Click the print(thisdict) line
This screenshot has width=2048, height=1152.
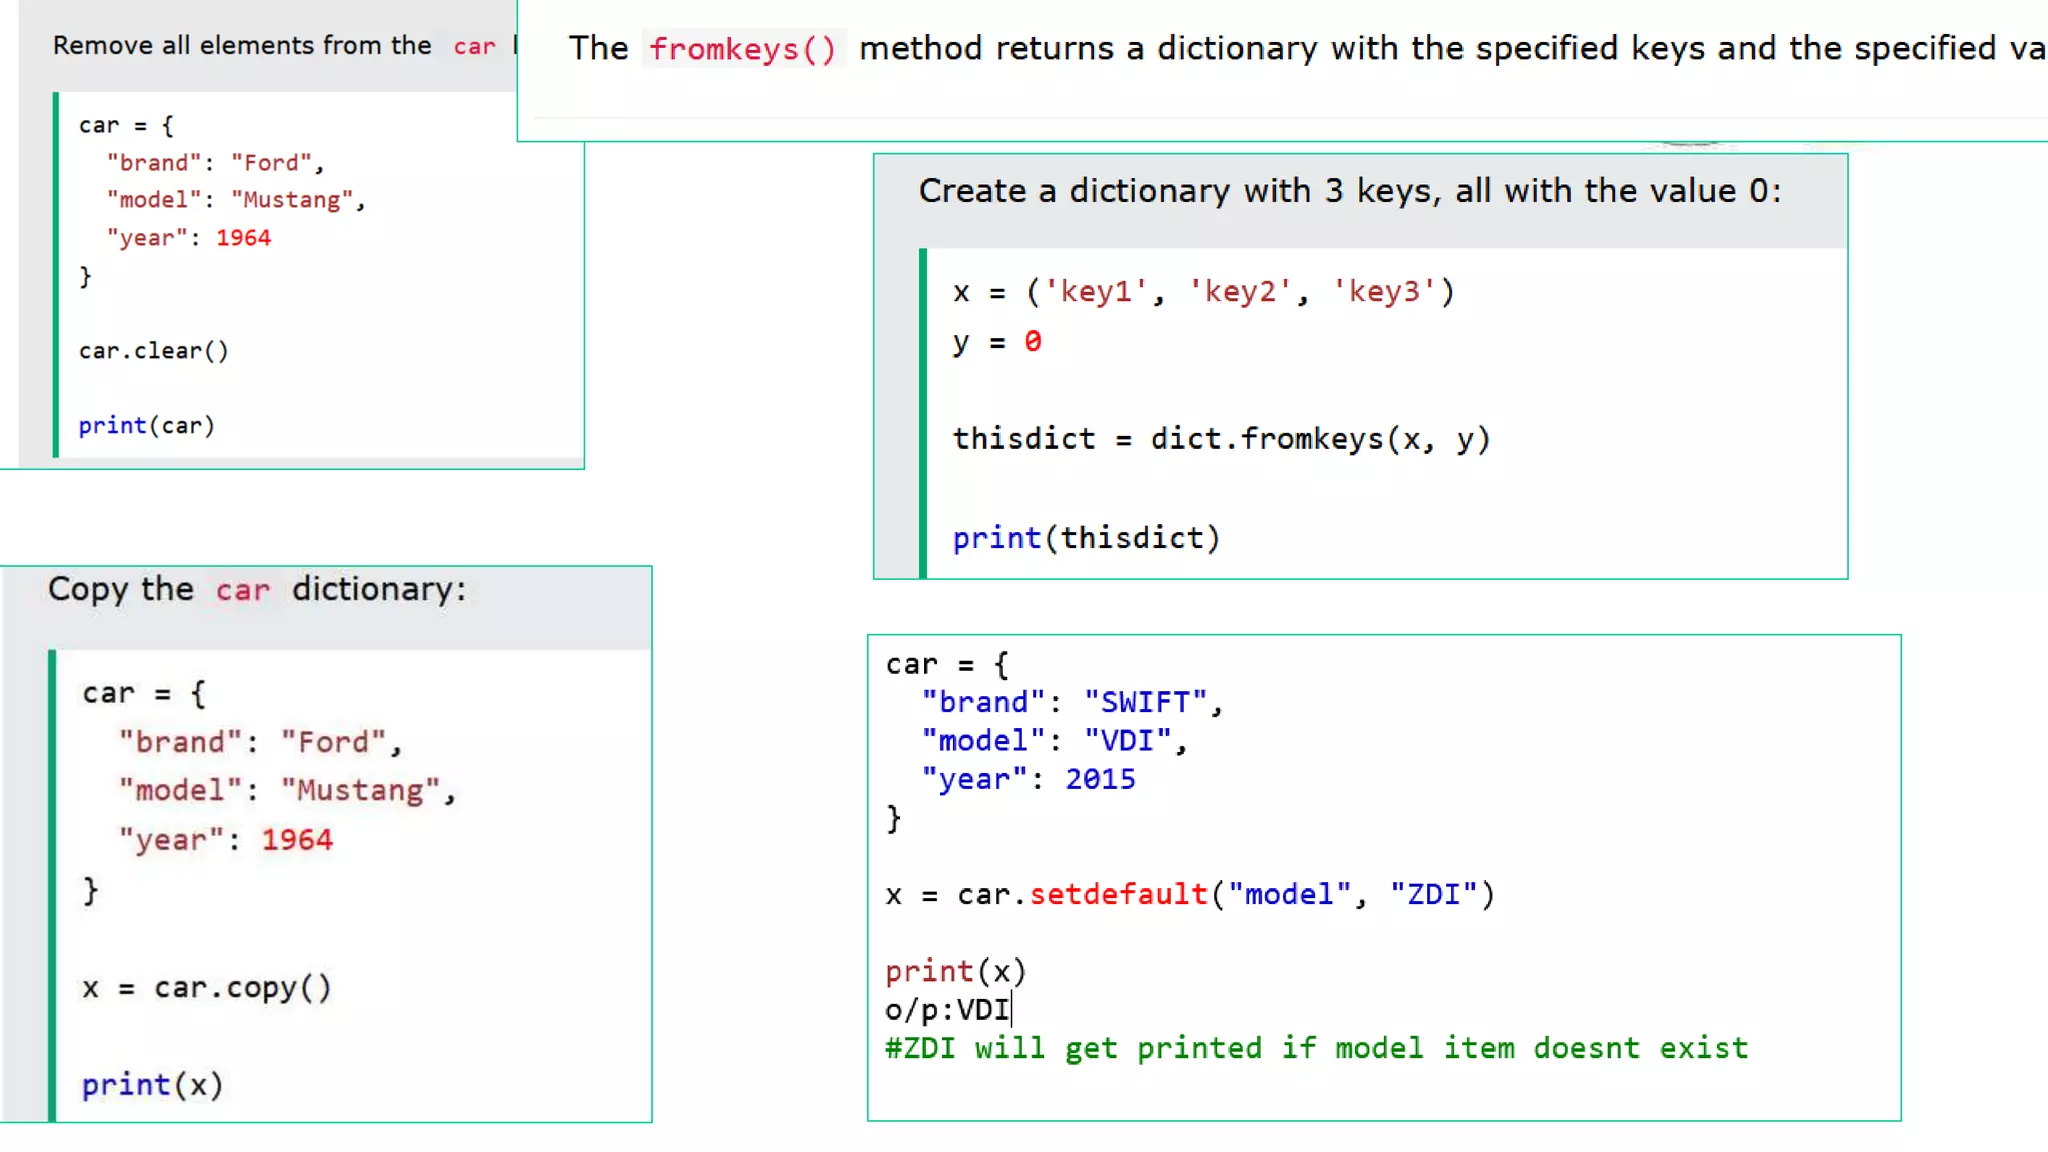tap(1086, 538)
